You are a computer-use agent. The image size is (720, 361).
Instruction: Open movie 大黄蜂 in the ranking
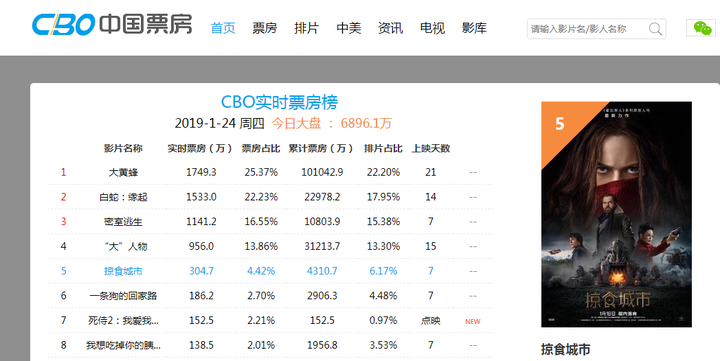click(123, 172)
